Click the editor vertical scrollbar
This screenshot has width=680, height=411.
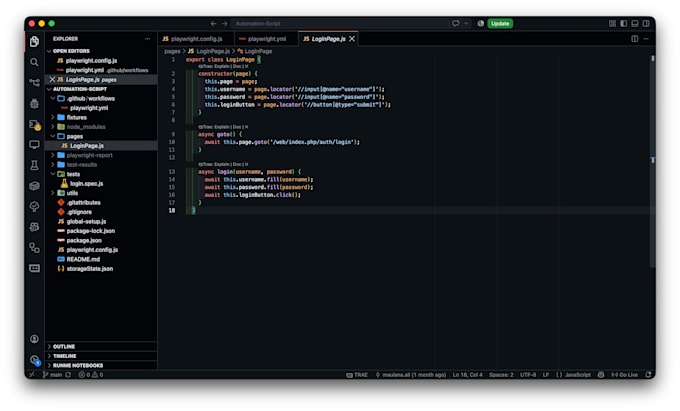[652, 160]
